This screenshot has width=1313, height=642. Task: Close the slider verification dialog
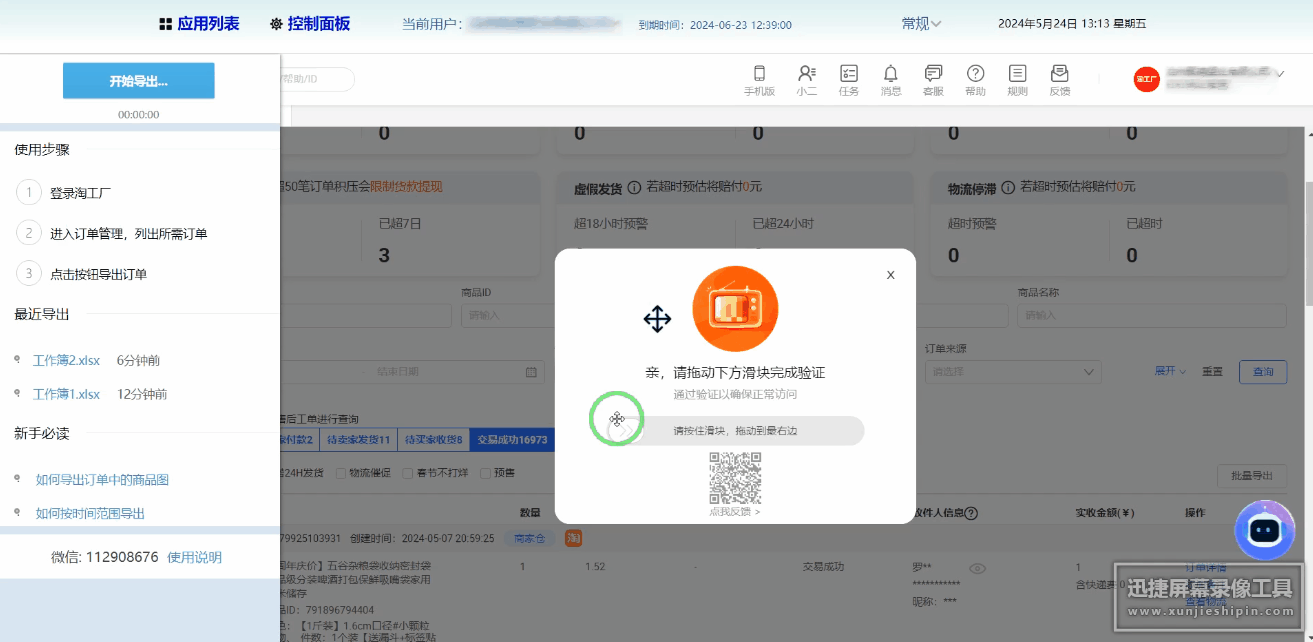pyautogui.click(x=890, y=275)
